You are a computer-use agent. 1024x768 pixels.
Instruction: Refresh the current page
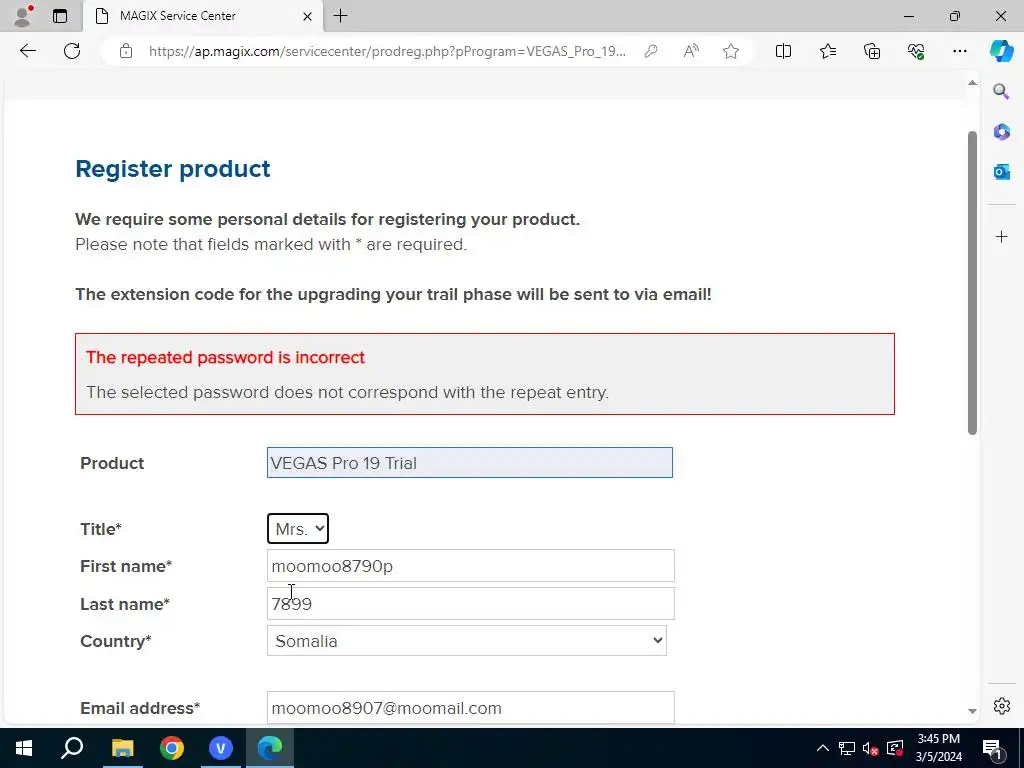[x=72, y=51]
